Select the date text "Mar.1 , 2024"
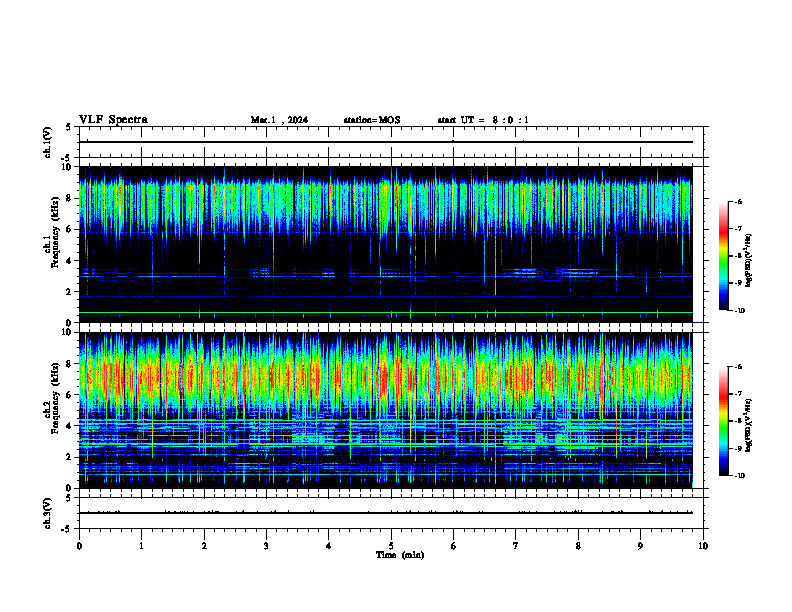Image resolution: width=792 pixels, height=612 pixels. click(x=279, y=120)
